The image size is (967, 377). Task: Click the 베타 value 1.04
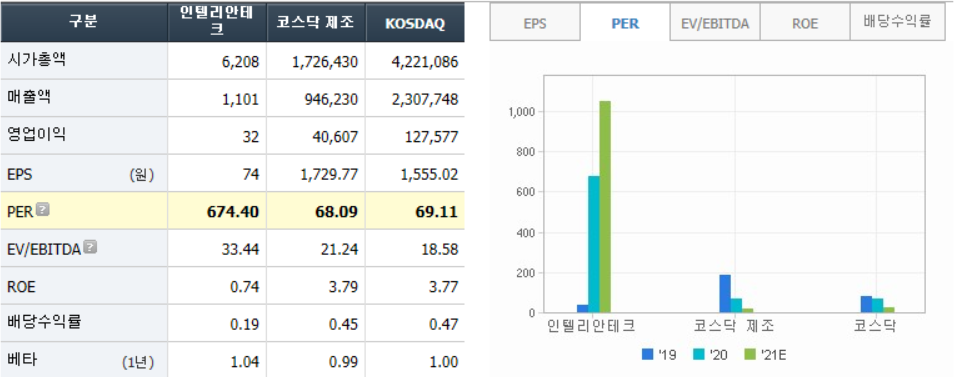pos(245,362)
